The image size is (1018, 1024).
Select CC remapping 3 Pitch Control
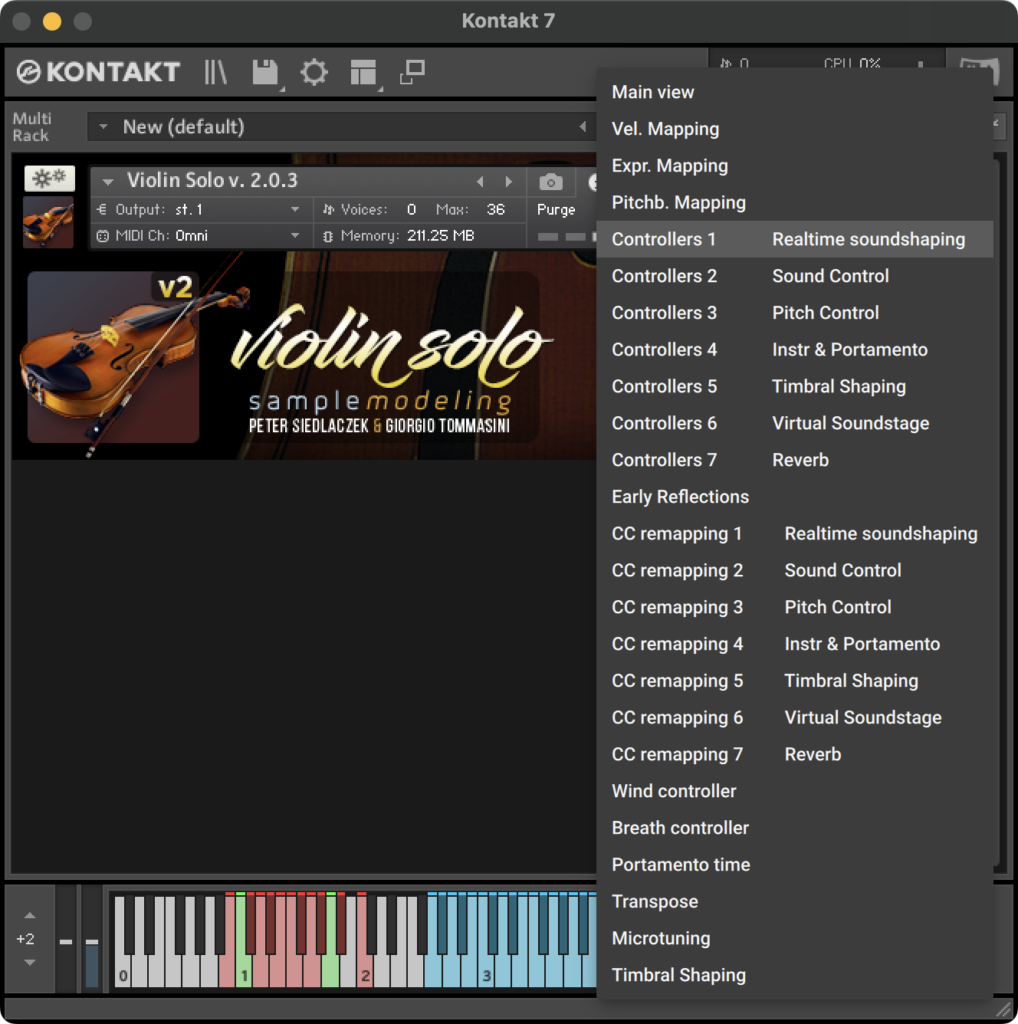click(795, 607)
